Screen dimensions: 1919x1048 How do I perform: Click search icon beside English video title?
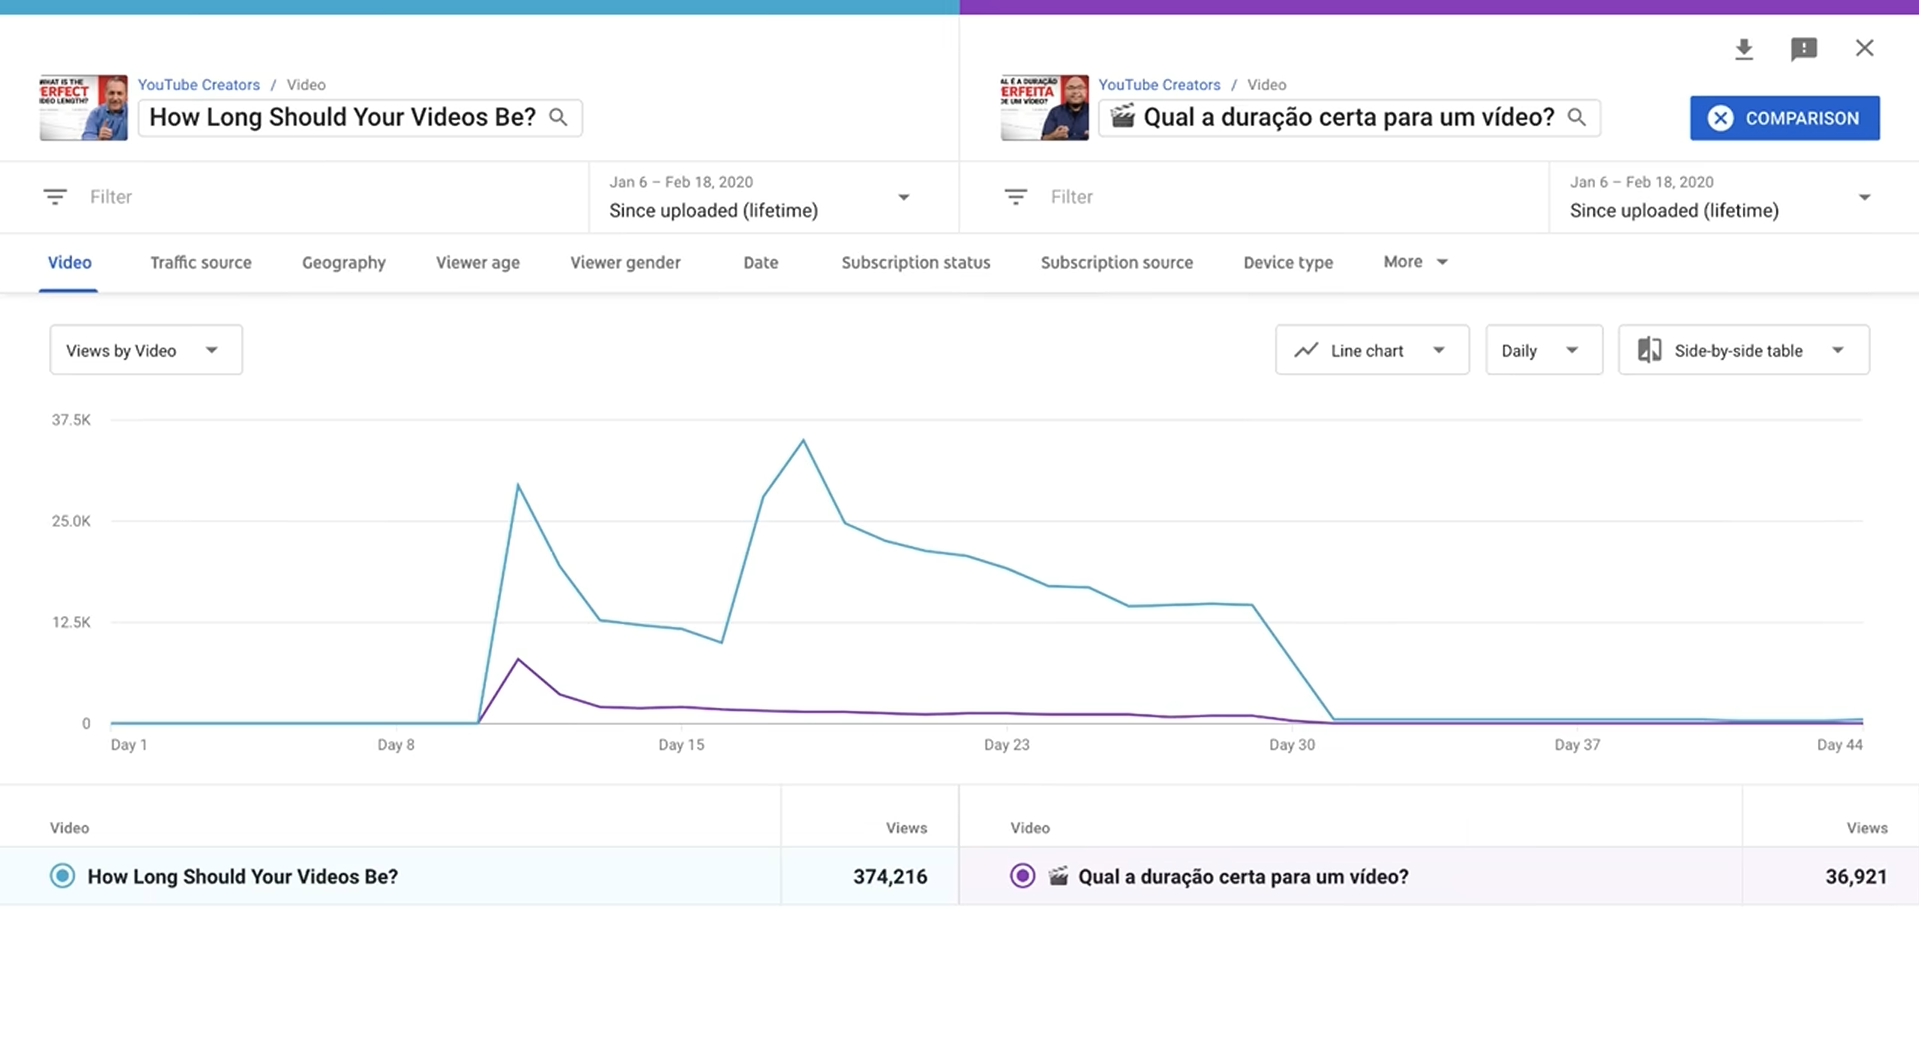click(558, 117)
